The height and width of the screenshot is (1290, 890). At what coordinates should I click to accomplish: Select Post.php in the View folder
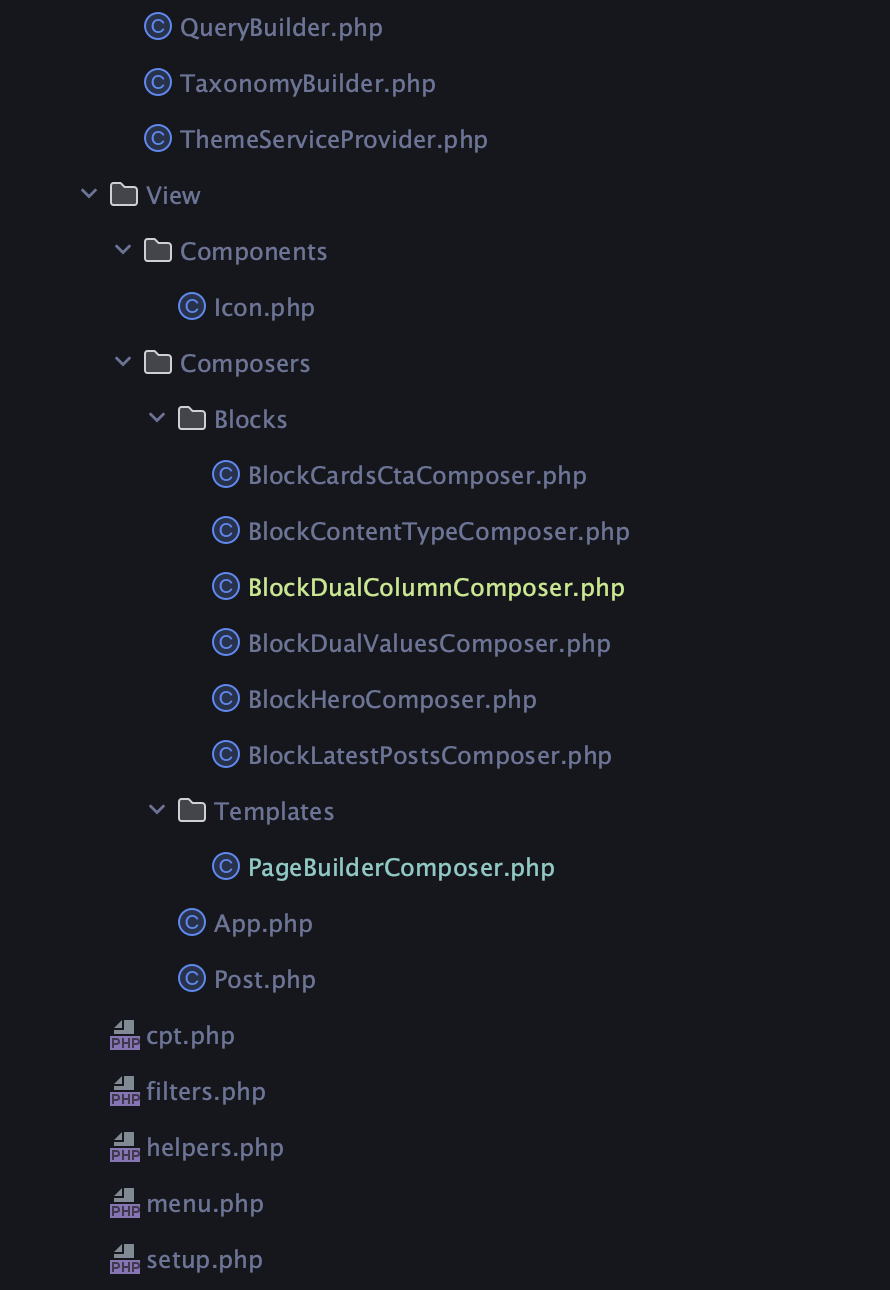[265, 979]
